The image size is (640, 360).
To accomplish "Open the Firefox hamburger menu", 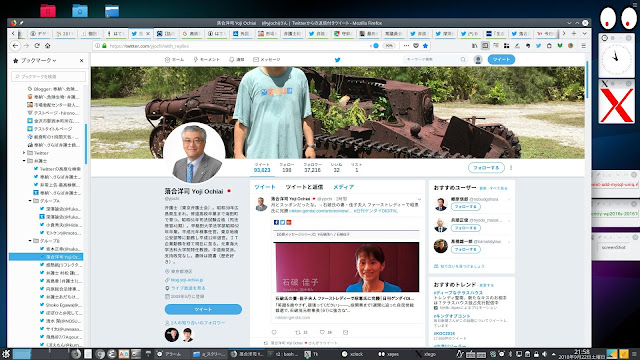I will (584, 46).
